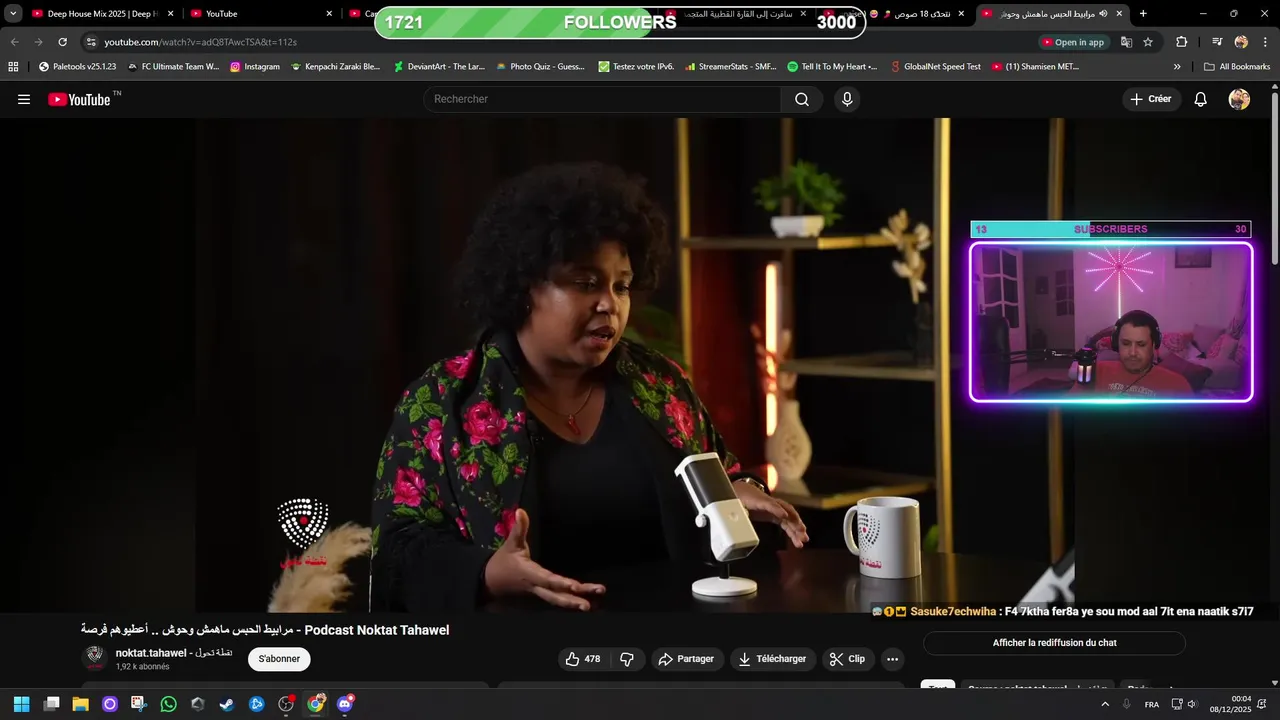Image resolution: width=1280 pixels, height=720 pixels.
Task: Open YouTube notifications bell
Action: pyautogui.click(x=1201, y=99)
